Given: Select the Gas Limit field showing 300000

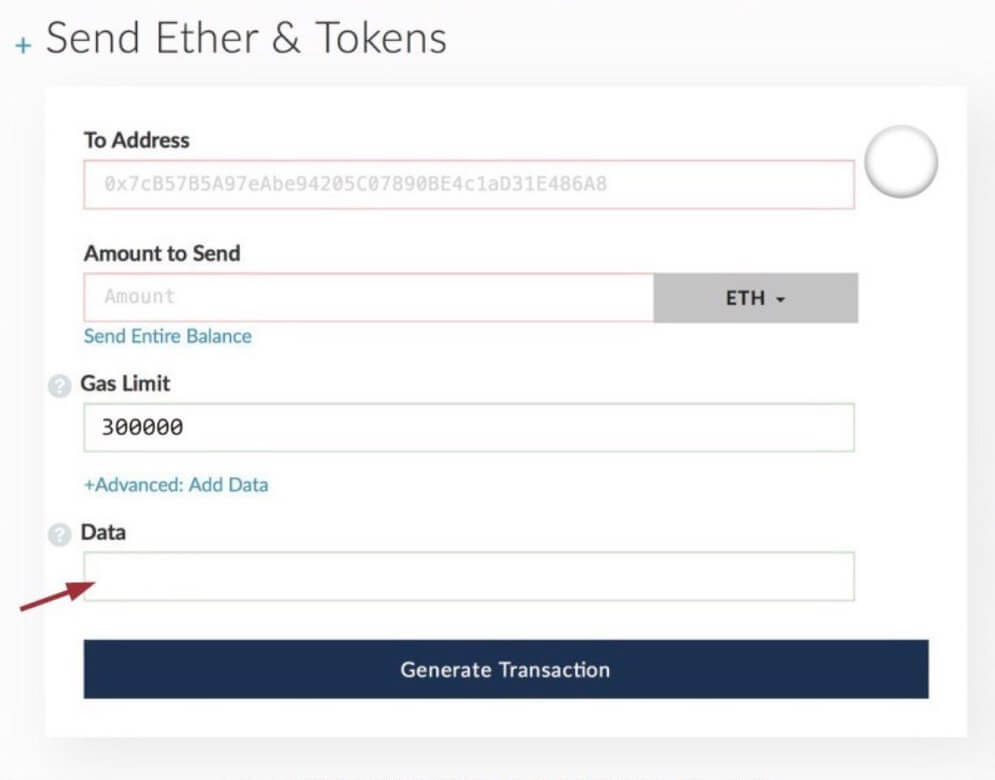Looking at the screenshot, I should (468, 428).
